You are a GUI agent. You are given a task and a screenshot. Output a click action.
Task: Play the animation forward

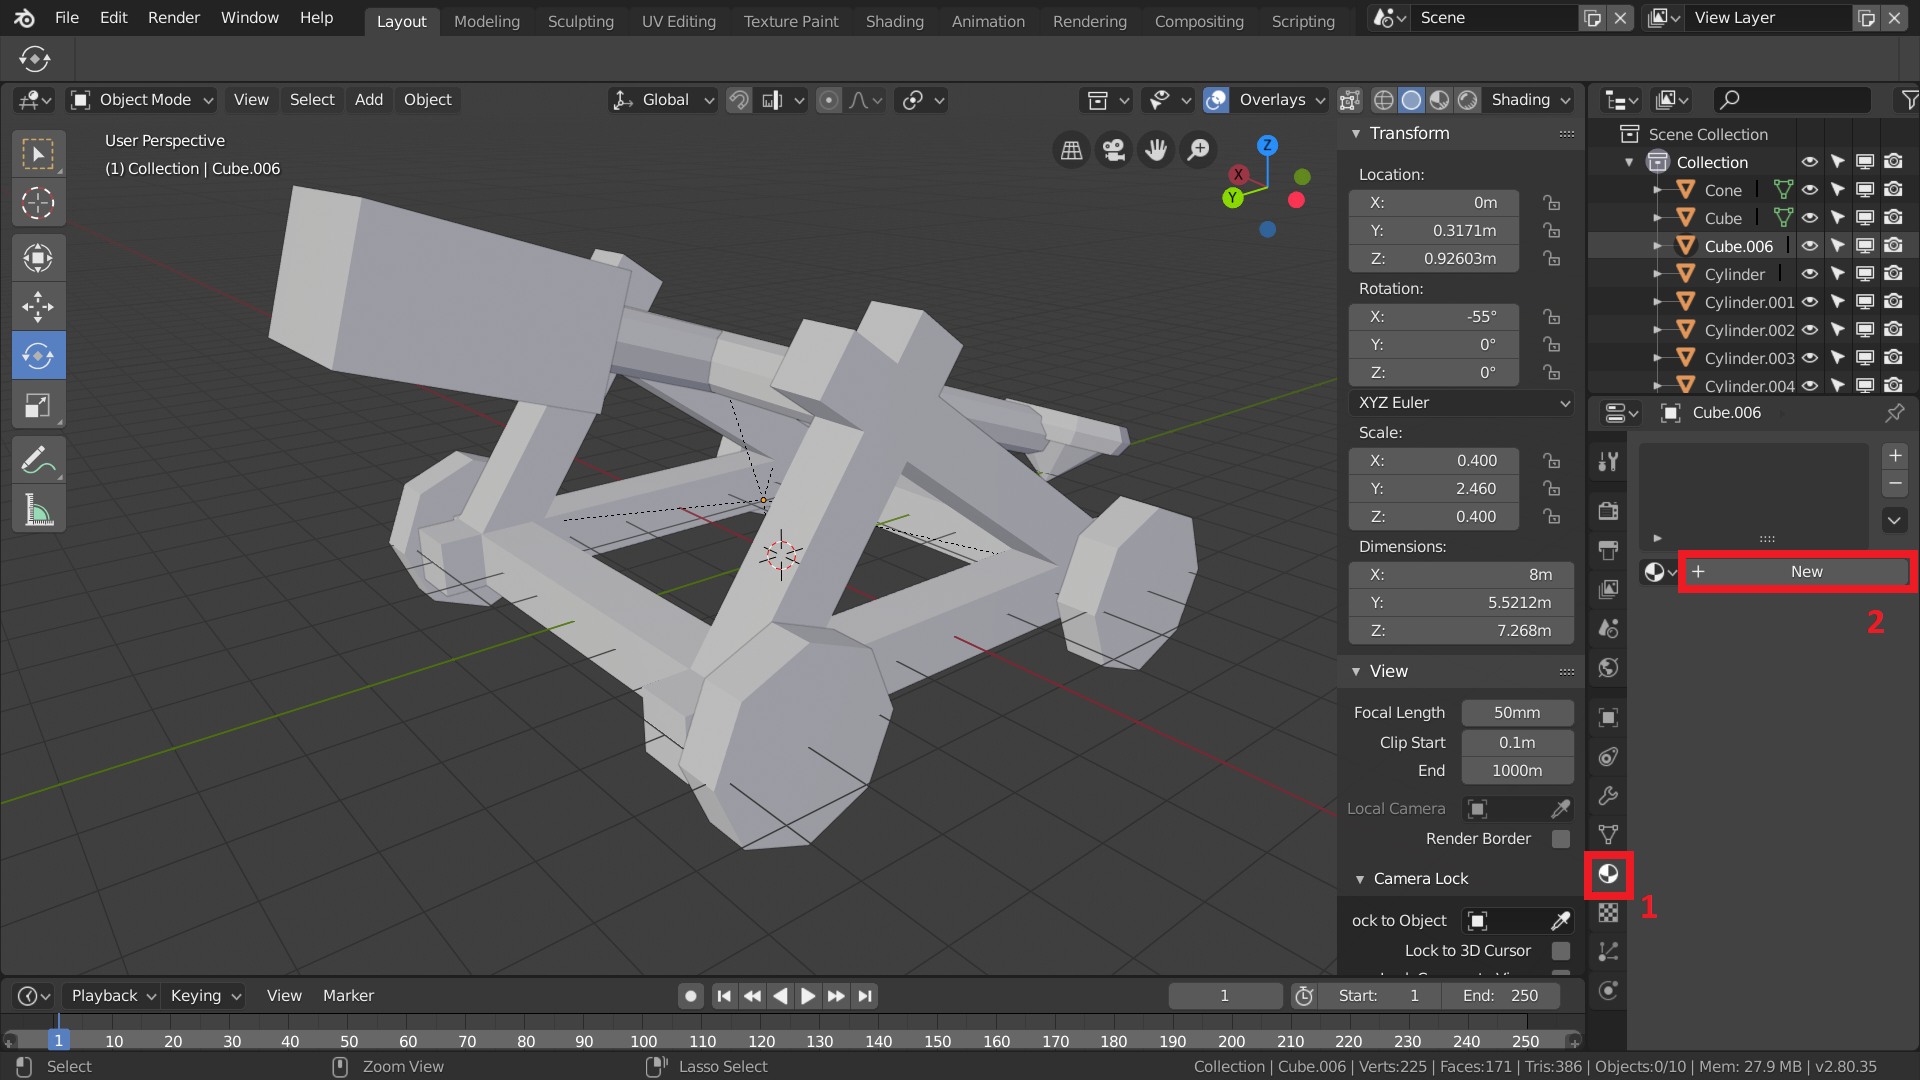[808, 996]
